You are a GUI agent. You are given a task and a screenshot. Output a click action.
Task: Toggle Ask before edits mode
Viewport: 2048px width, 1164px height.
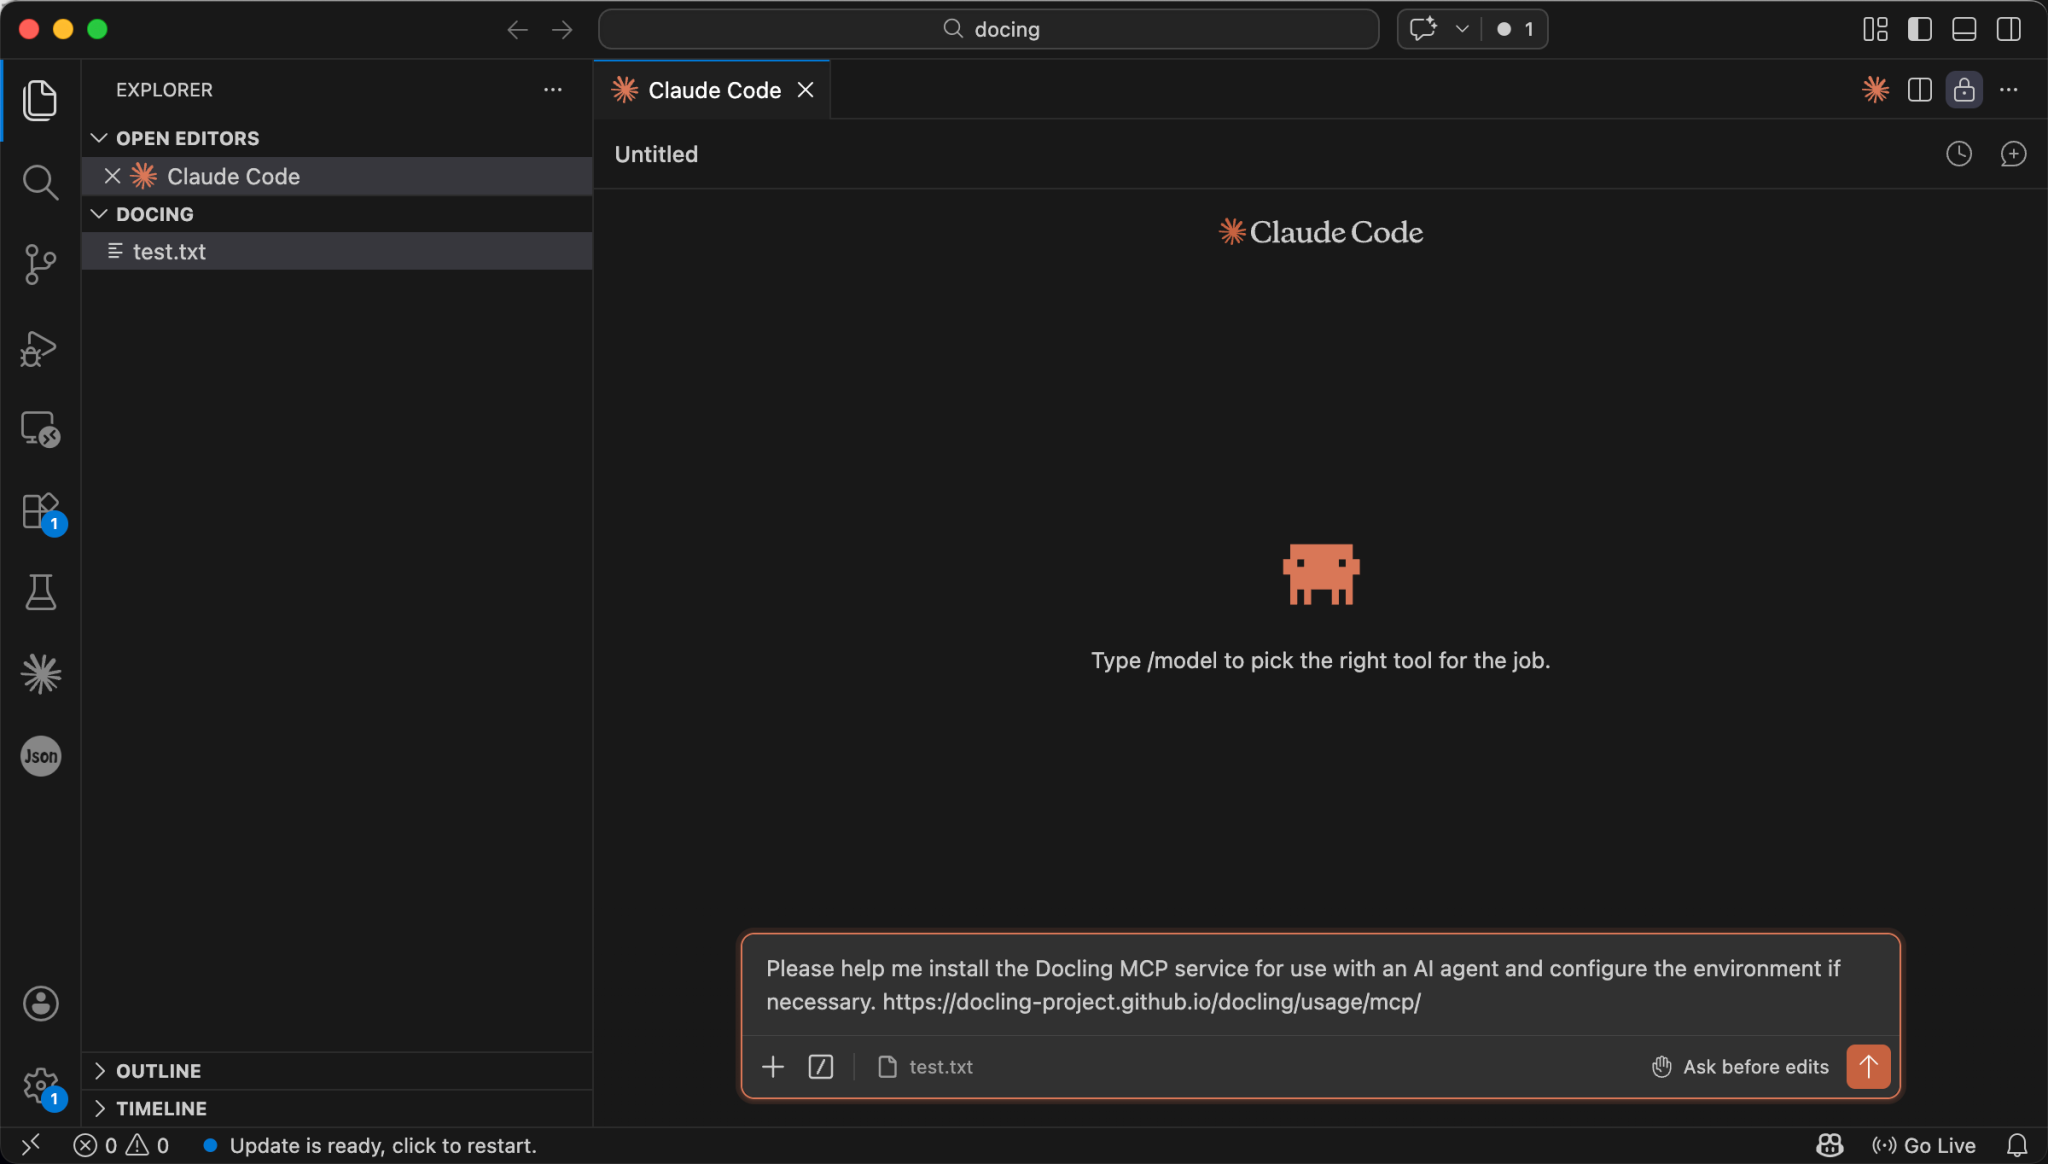pyautogui.click(x=1740, y=1067)
